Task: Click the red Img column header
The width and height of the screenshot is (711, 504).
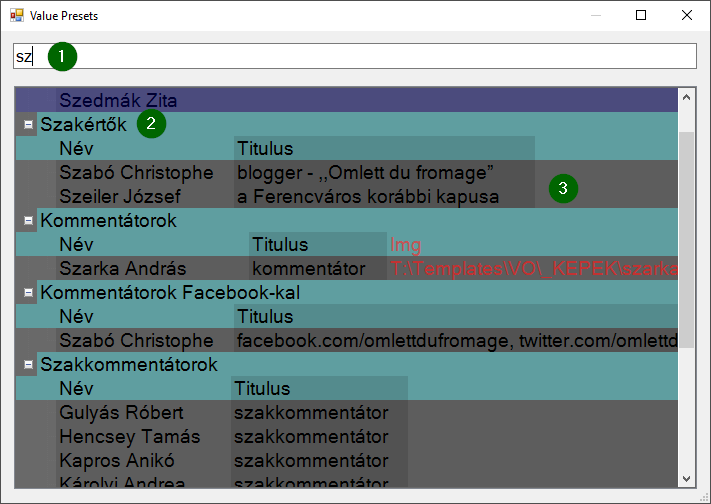Action: (406, 245)
